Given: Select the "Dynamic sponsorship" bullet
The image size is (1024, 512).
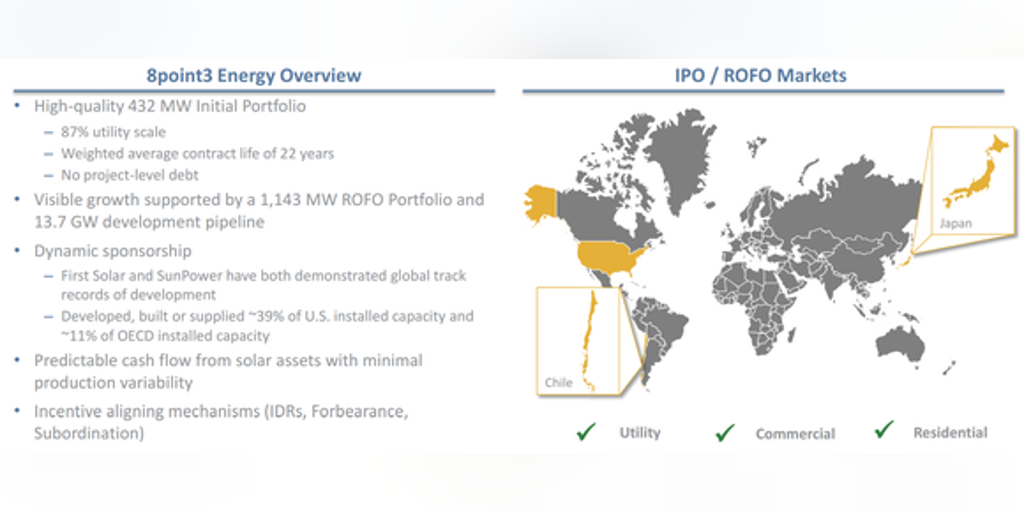Looking at the screenshot, I should pos(112,251).
